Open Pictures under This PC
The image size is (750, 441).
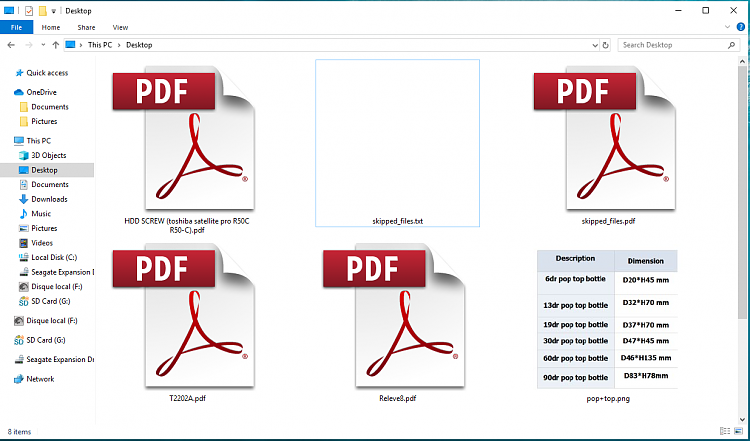point(44,228)
